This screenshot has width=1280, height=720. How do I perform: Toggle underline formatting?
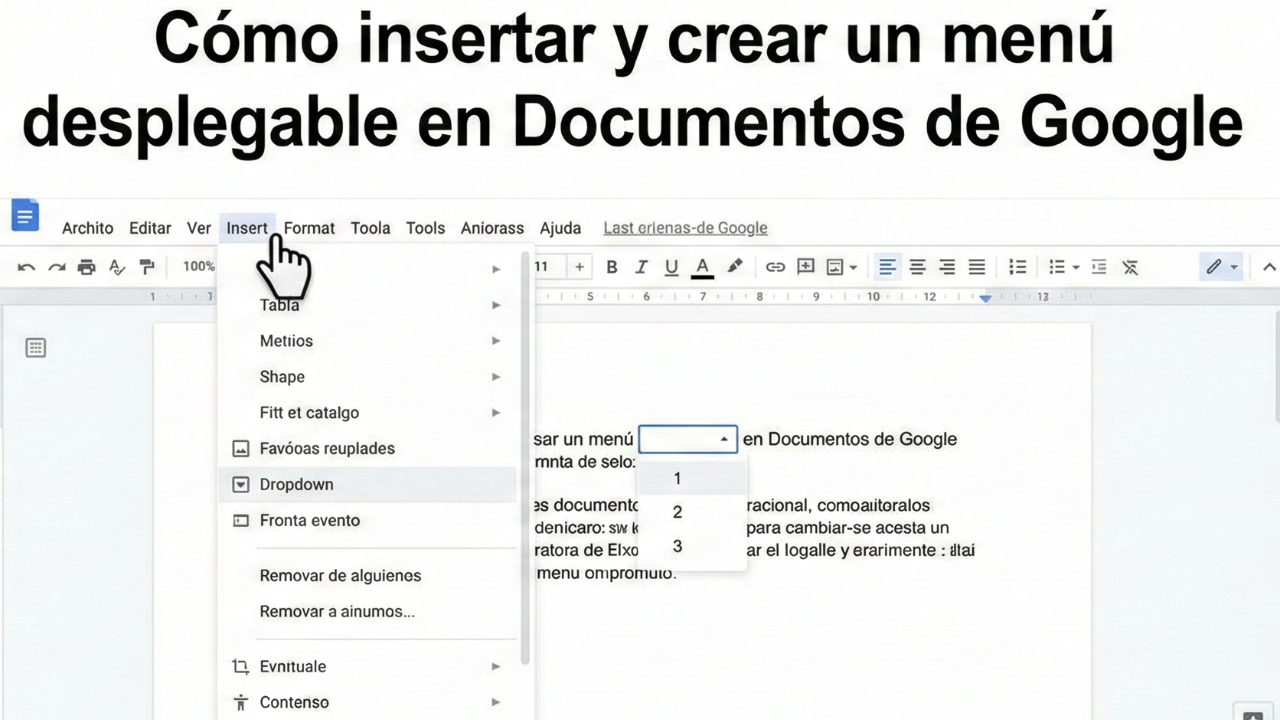point(672,267)
